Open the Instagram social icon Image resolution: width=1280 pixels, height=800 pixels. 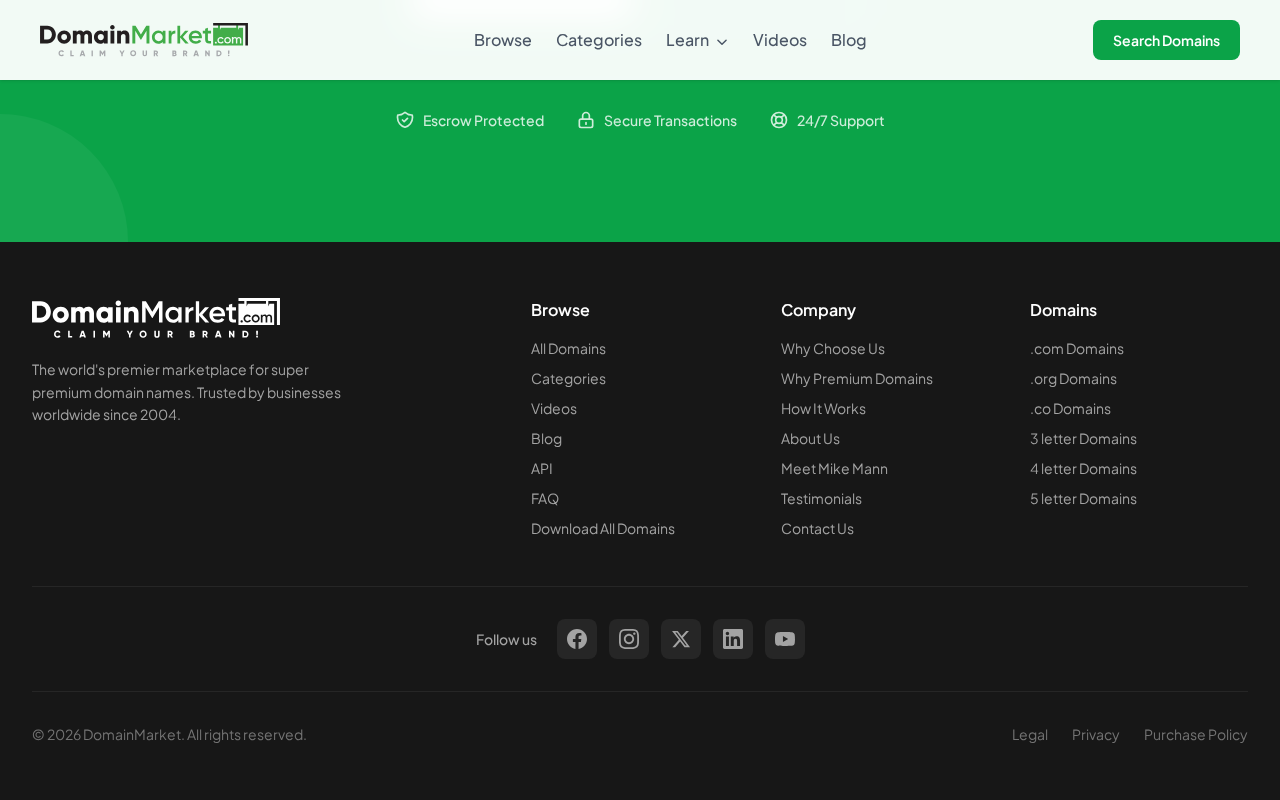[x=629, y=639]
